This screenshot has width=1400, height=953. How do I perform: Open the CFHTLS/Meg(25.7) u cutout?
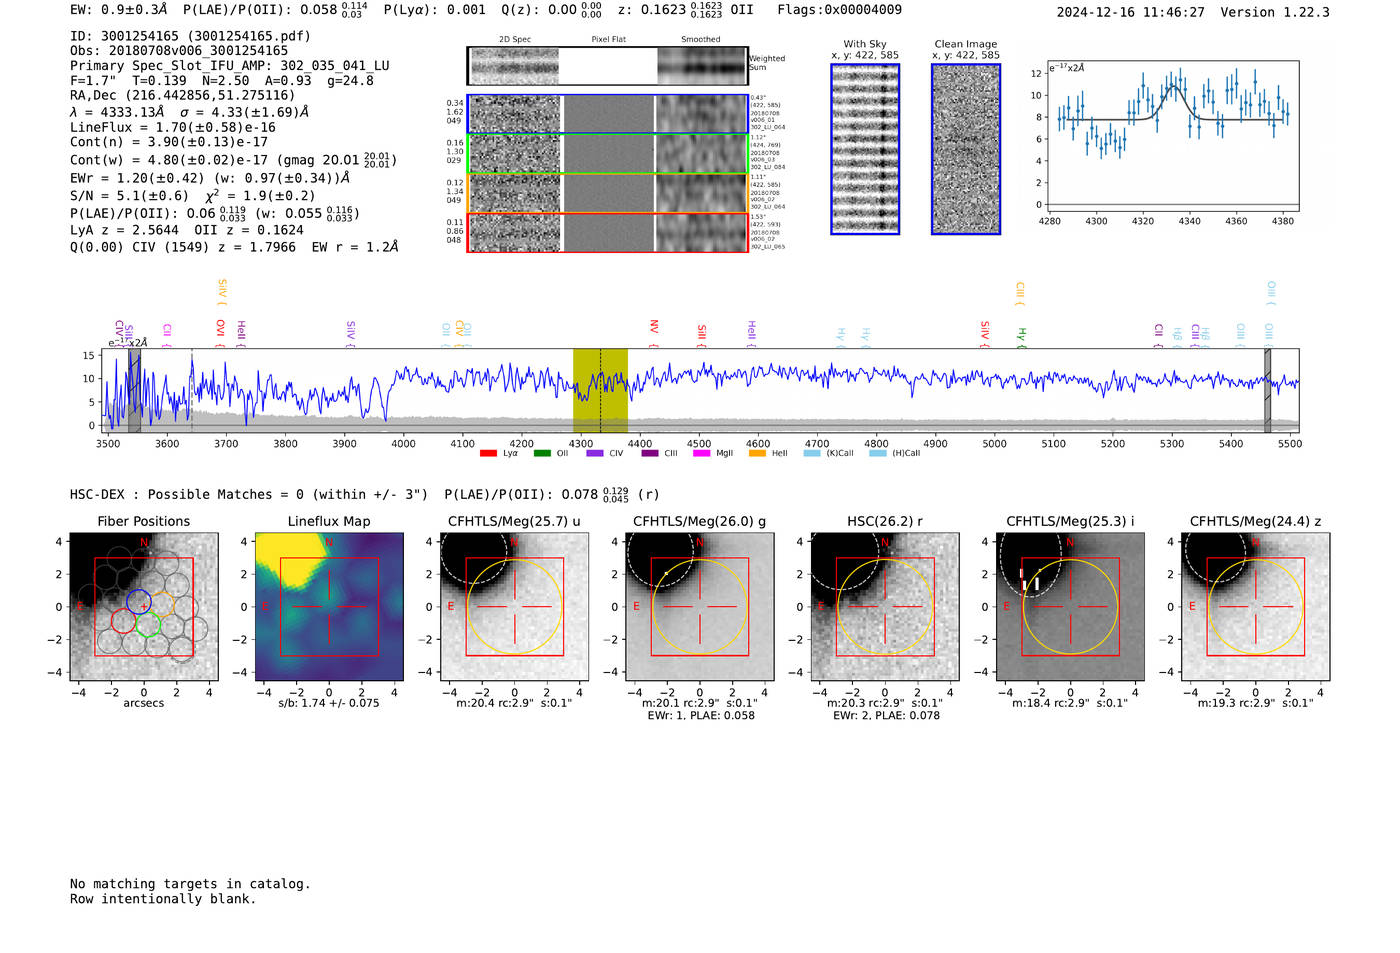(514, 607)
